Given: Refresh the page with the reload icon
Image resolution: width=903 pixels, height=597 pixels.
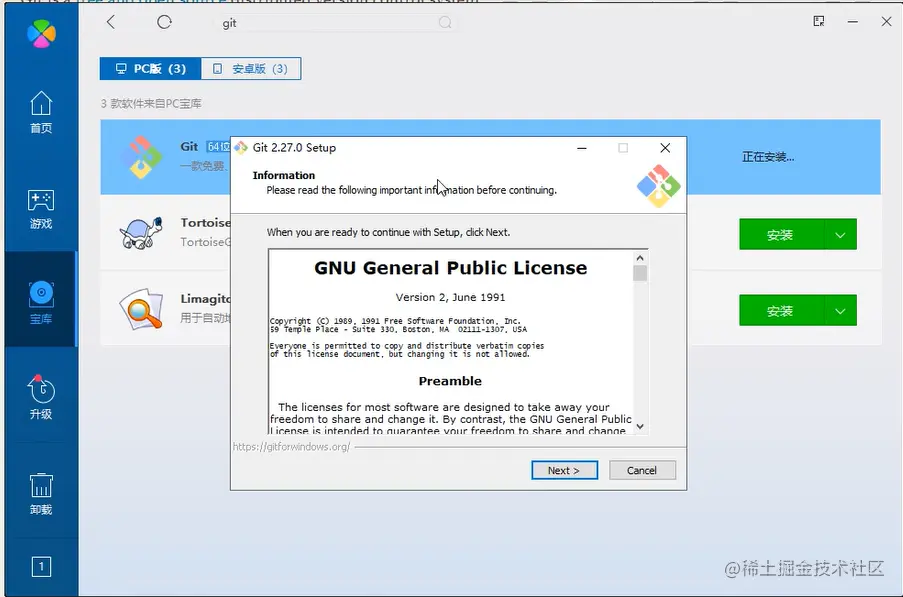Looking at the screenshot, I should (165, 22).
